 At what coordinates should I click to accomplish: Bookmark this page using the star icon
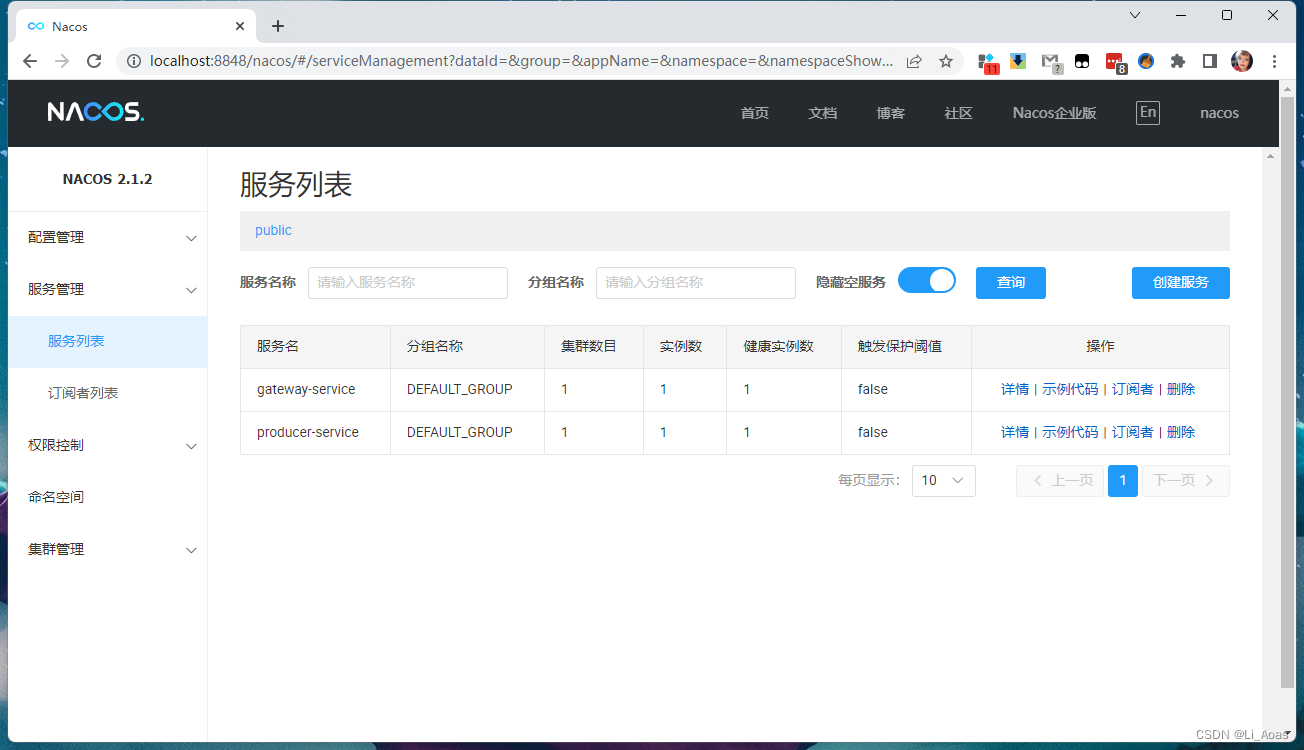pos(946,61)
